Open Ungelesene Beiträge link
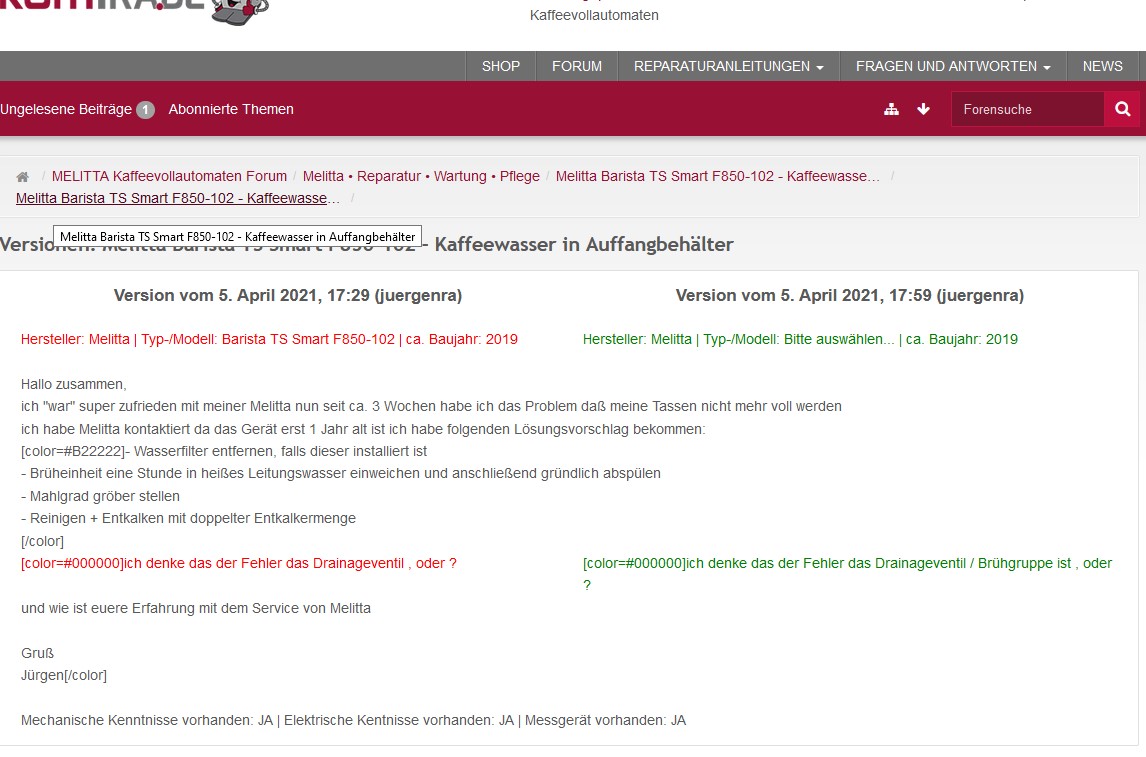Image resolution: width=1146 pixels, height=757 pixels. click(66, 110)
